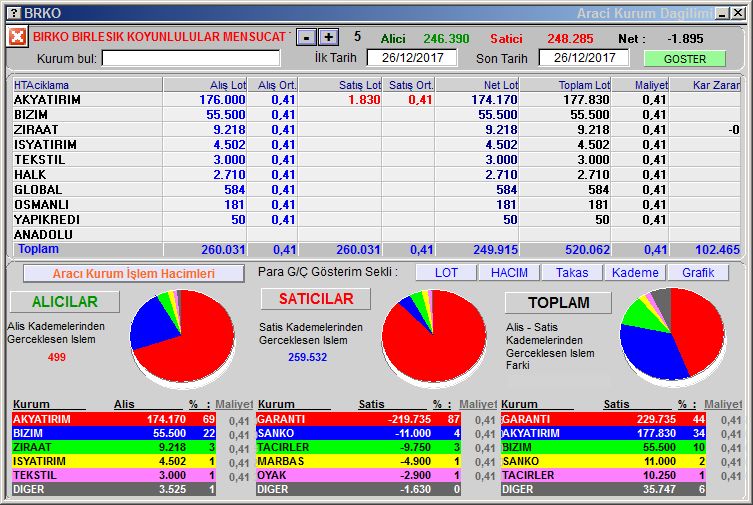Sort by Satış Lot column header
This screenshot has width=753, height=505.
(x=340, y=85)
